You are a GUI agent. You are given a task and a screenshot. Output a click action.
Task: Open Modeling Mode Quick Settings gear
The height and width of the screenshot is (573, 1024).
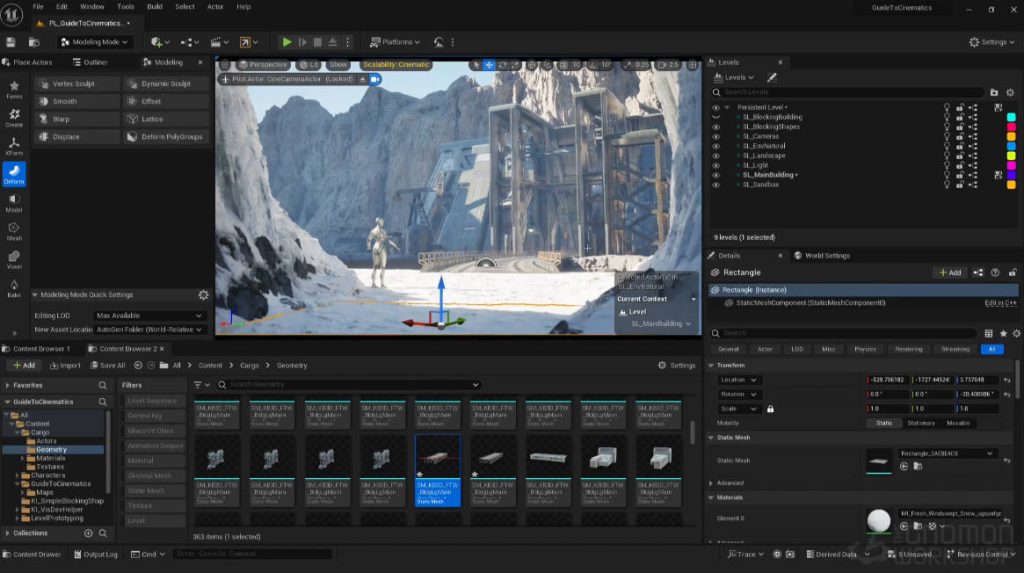click(x=203, y=295)
